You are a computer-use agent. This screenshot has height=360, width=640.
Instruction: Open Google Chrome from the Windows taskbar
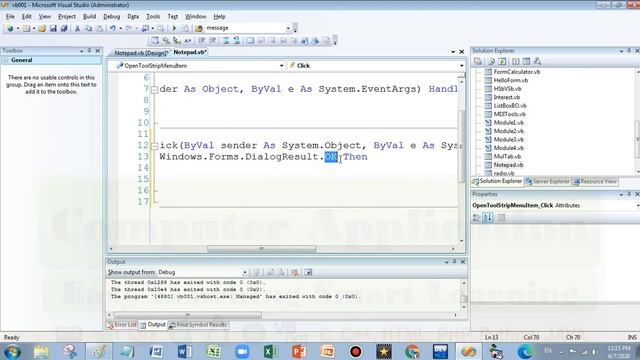(x=412, y=351)
